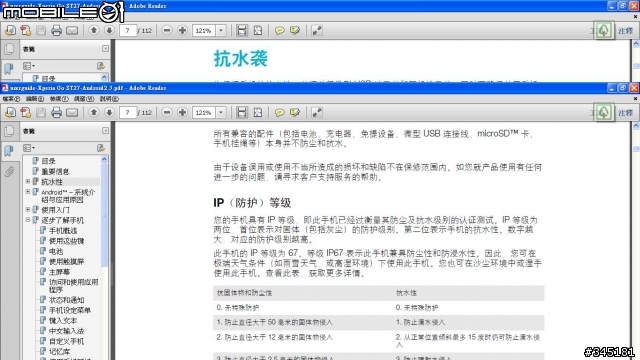The width and height of the screenshot is (640, 360).
Task: Select the 中文输入法 bookmark
Action: tap(67, 331)
